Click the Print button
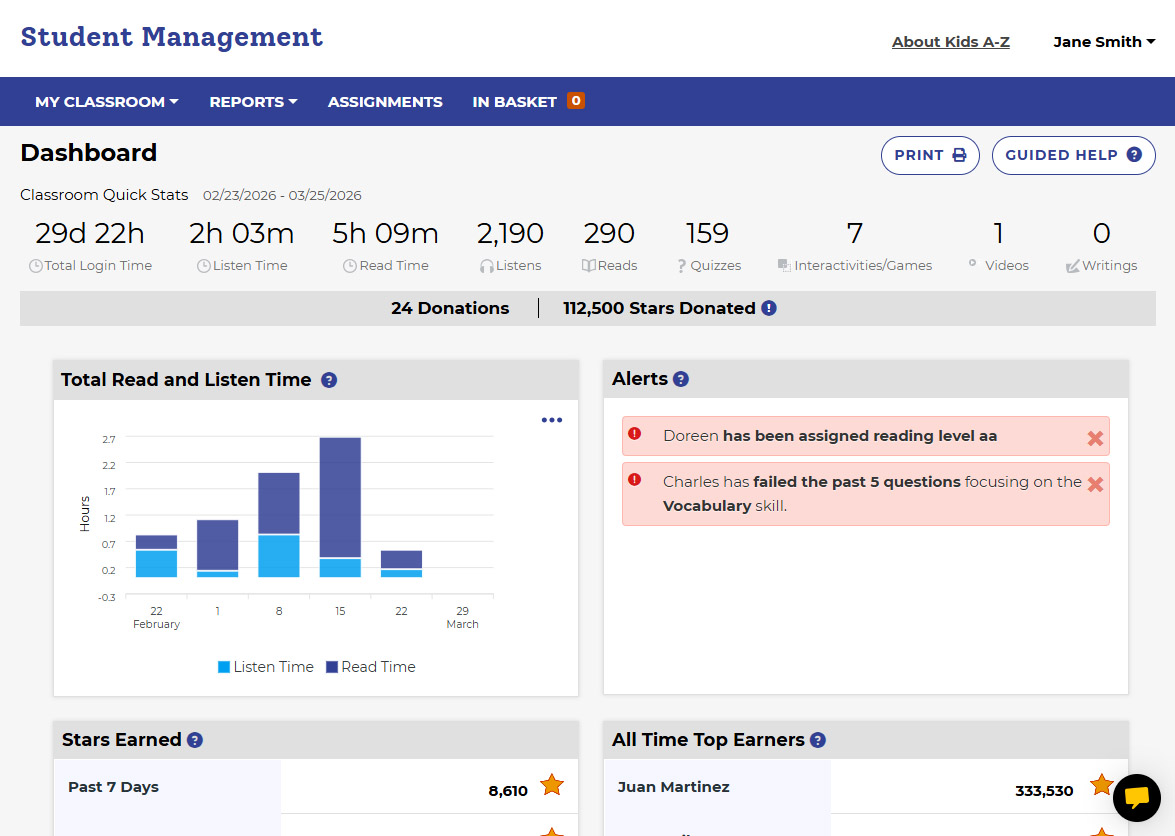Image resolution: width=1175 pixels, height=836 pixels. (929, 155)
